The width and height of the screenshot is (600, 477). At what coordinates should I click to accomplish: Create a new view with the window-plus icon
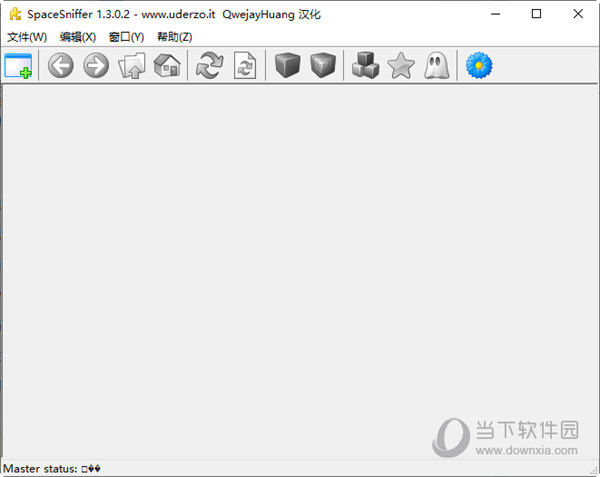(x=18, y=67)
